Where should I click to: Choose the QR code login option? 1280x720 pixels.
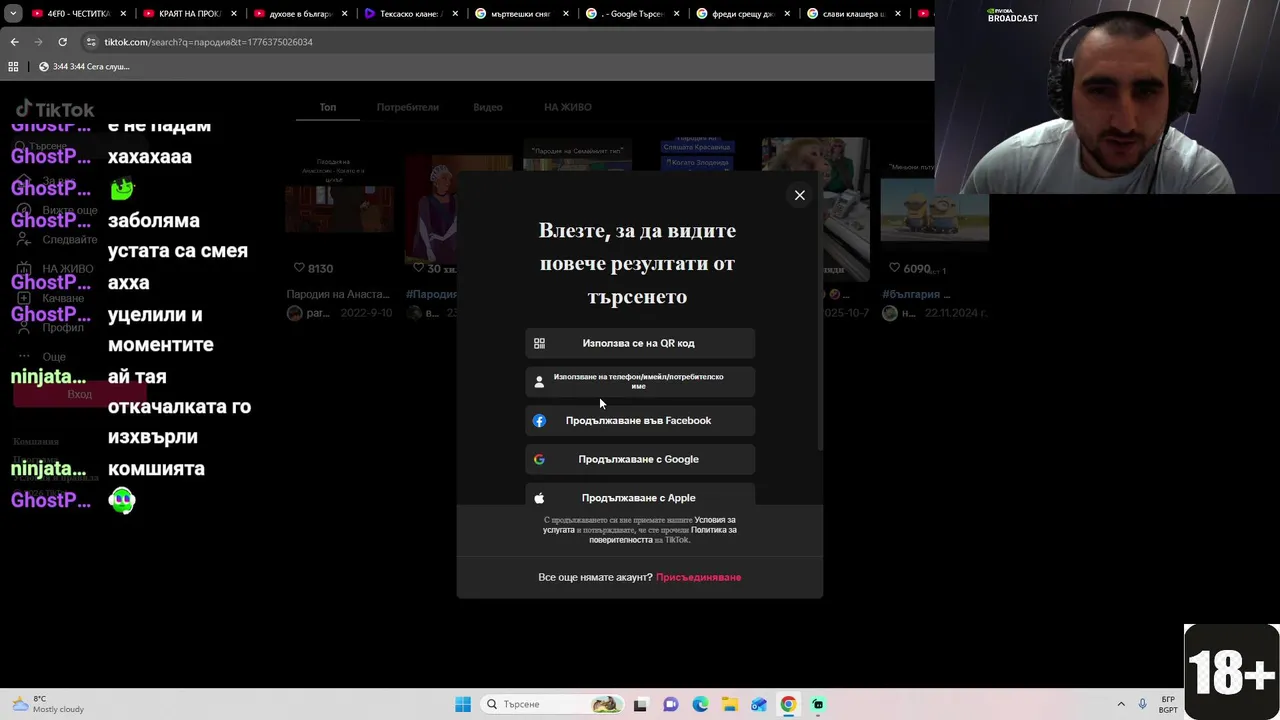[x=640, y=343]
